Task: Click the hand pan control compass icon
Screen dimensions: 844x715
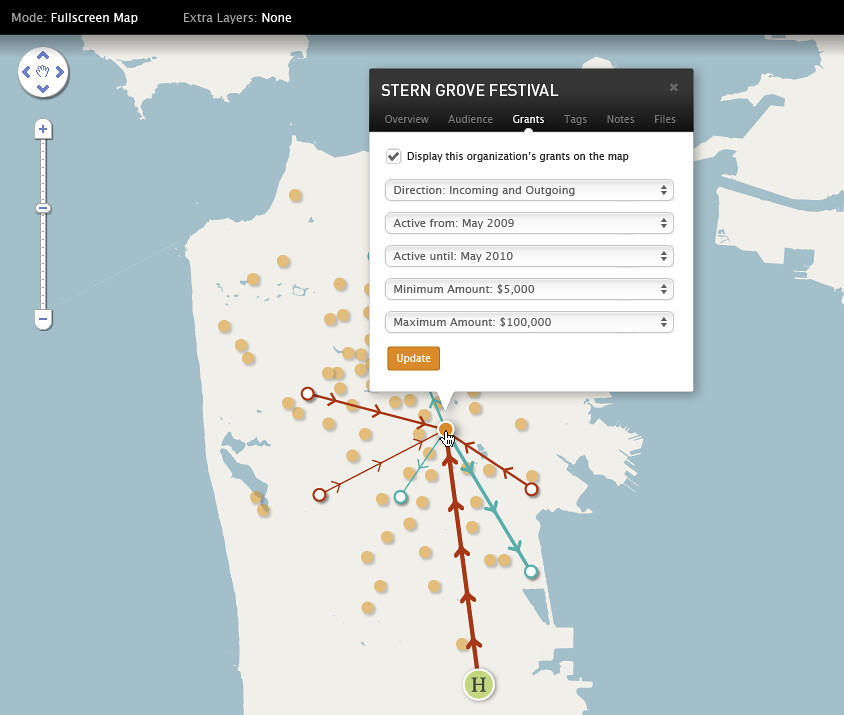Action: click(x=43, y=72)
